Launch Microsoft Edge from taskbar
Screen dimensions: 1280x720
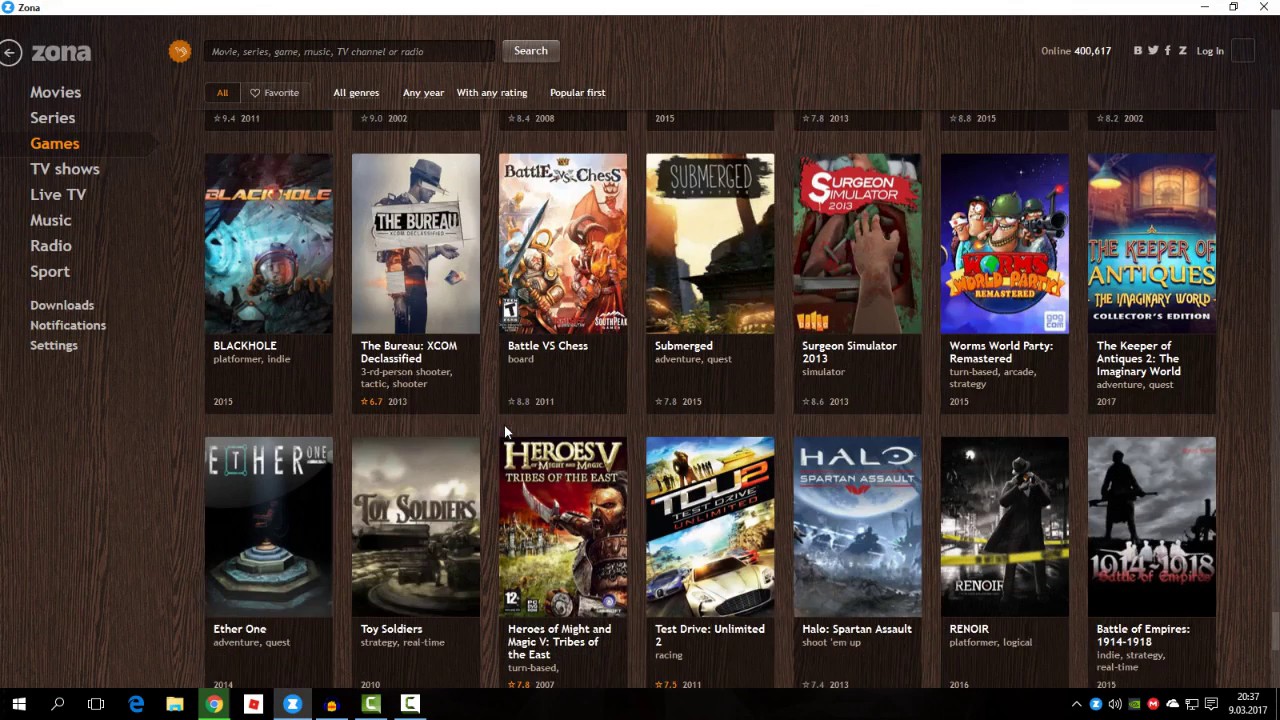click(x=136, y=704)
